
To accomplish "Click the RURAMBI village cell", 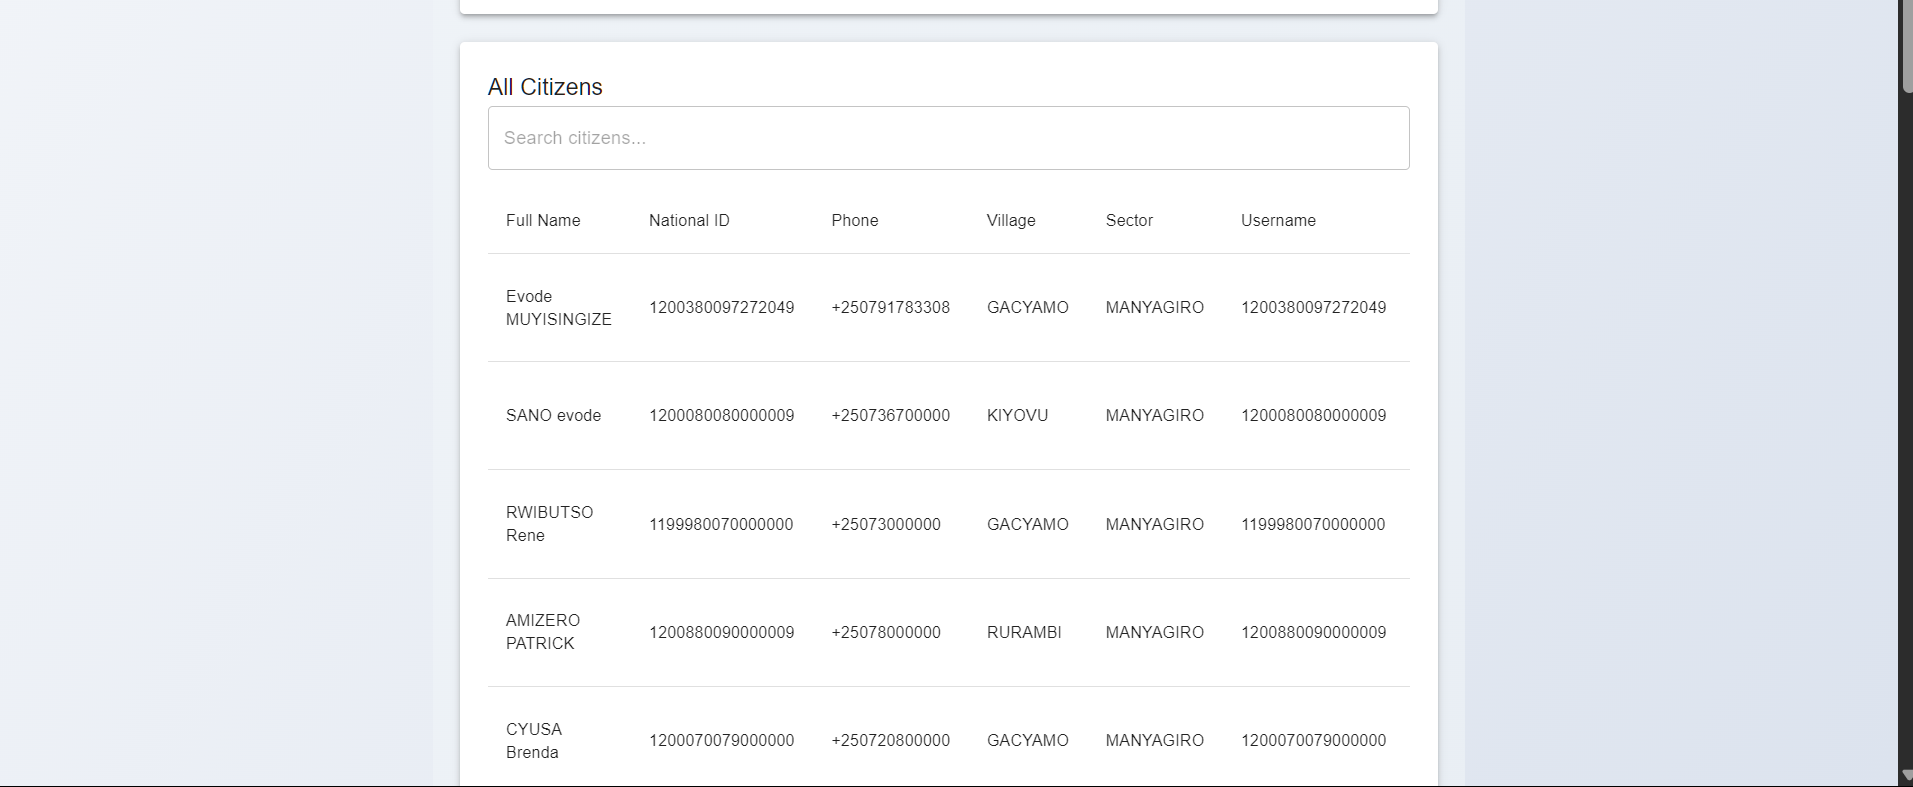I will (x=1024, y=632).
